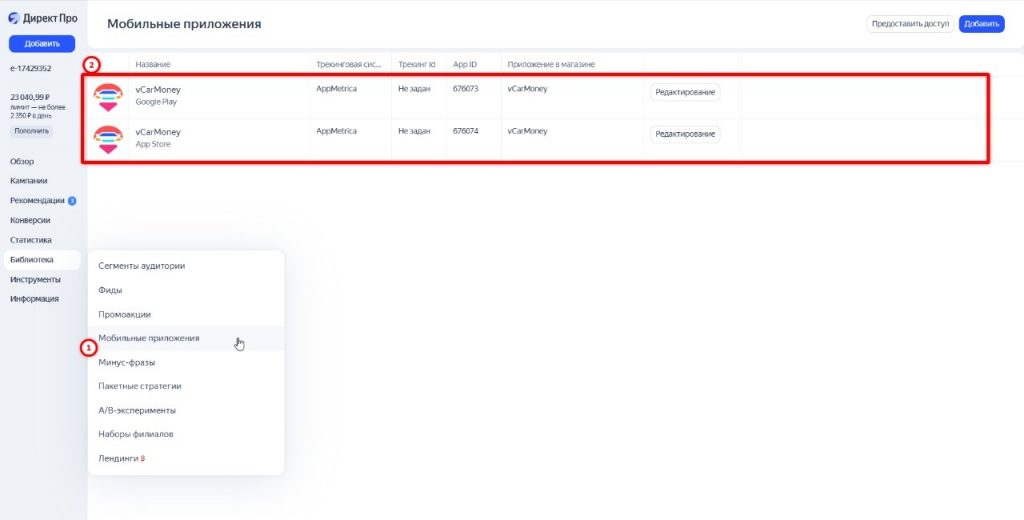
Task: Click the Предоставить доступ button
Action: pyautogui.click(x=910, y=24)
